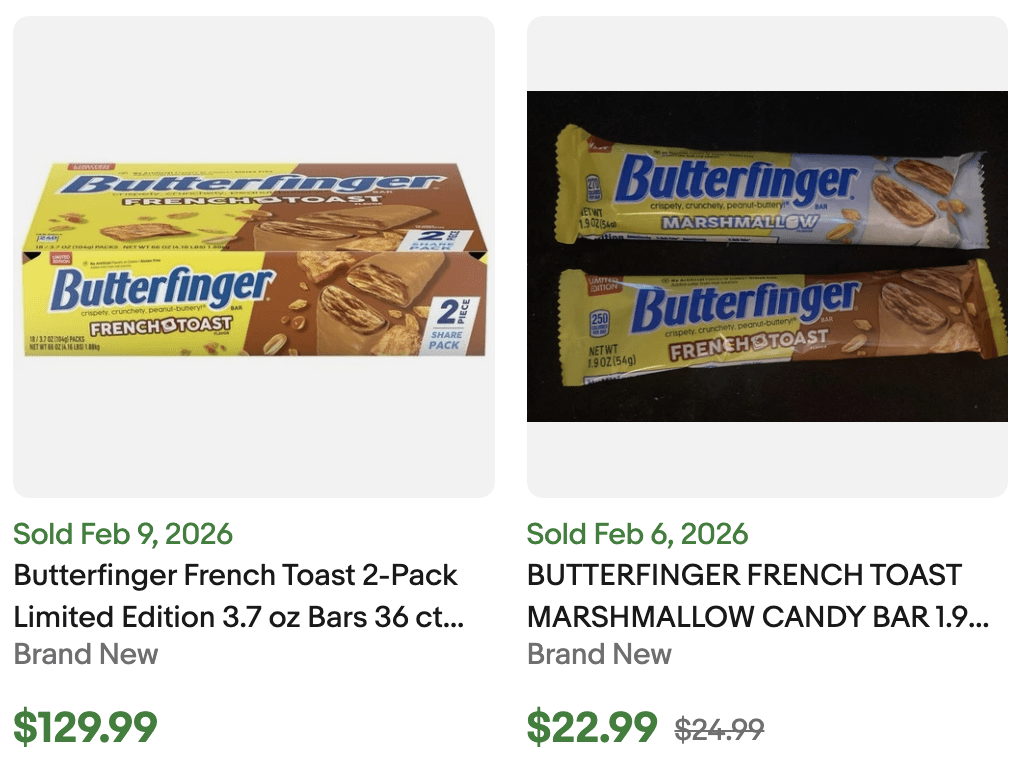
Task: Select the Sold Feb 9, 2026 label
Action: [122, 534]
